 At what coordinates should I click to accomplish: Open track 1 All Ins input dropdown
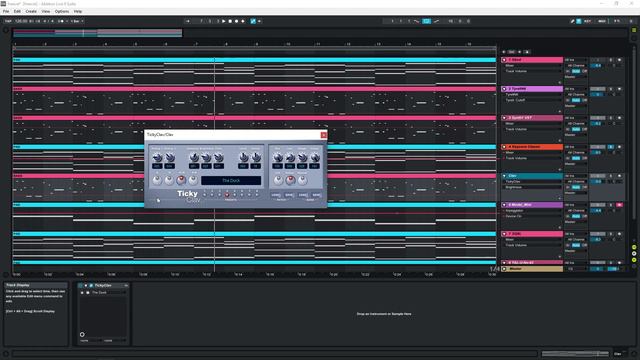coord(576,60)
